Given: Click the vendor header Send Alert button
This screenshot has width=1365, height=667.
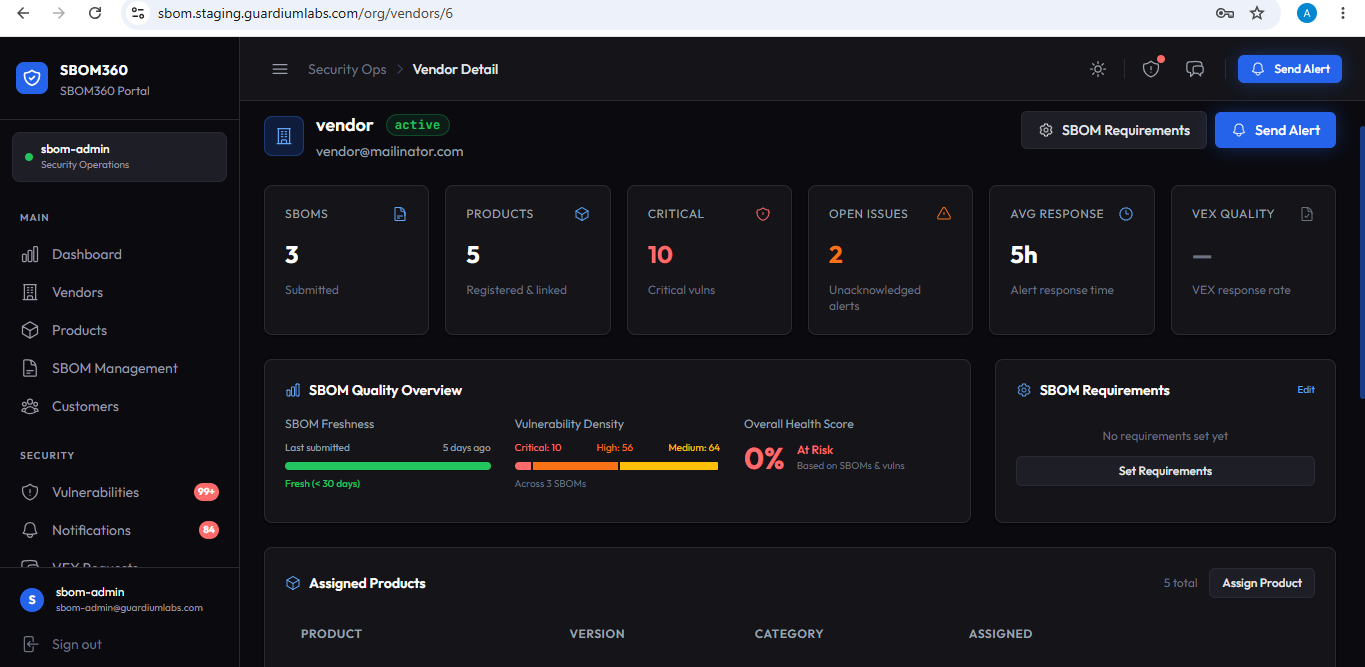Looking at the screenshot, I should point(1275,130).
